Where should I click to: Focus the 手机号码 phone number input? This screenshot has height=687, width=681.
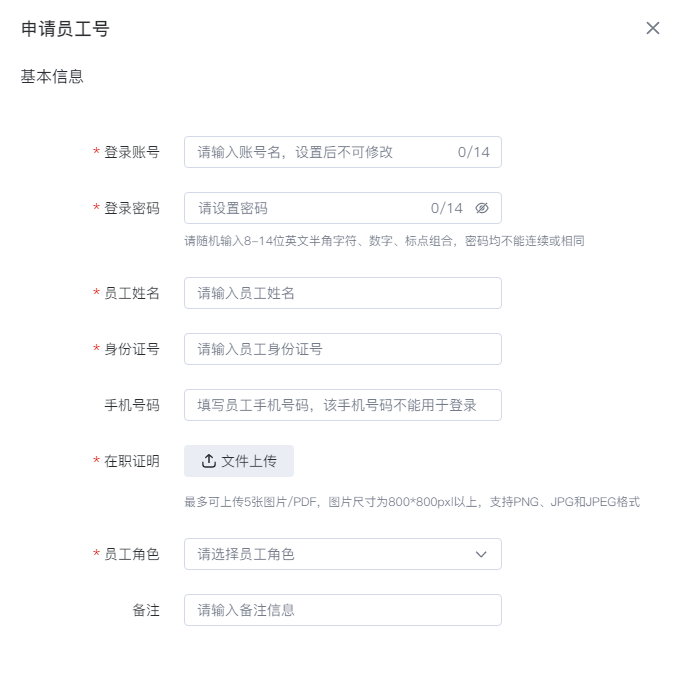coord(343,405)
